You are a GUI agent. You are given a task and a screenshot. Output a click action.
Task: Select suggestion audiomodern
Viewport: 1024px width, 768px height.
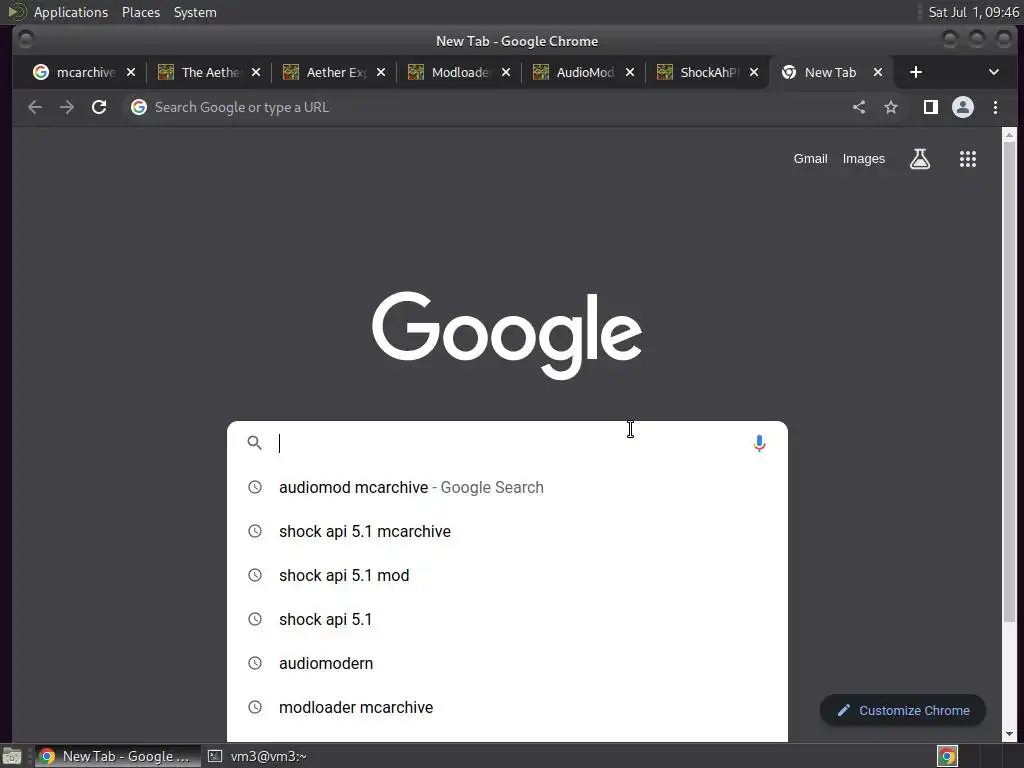(507, 663)
